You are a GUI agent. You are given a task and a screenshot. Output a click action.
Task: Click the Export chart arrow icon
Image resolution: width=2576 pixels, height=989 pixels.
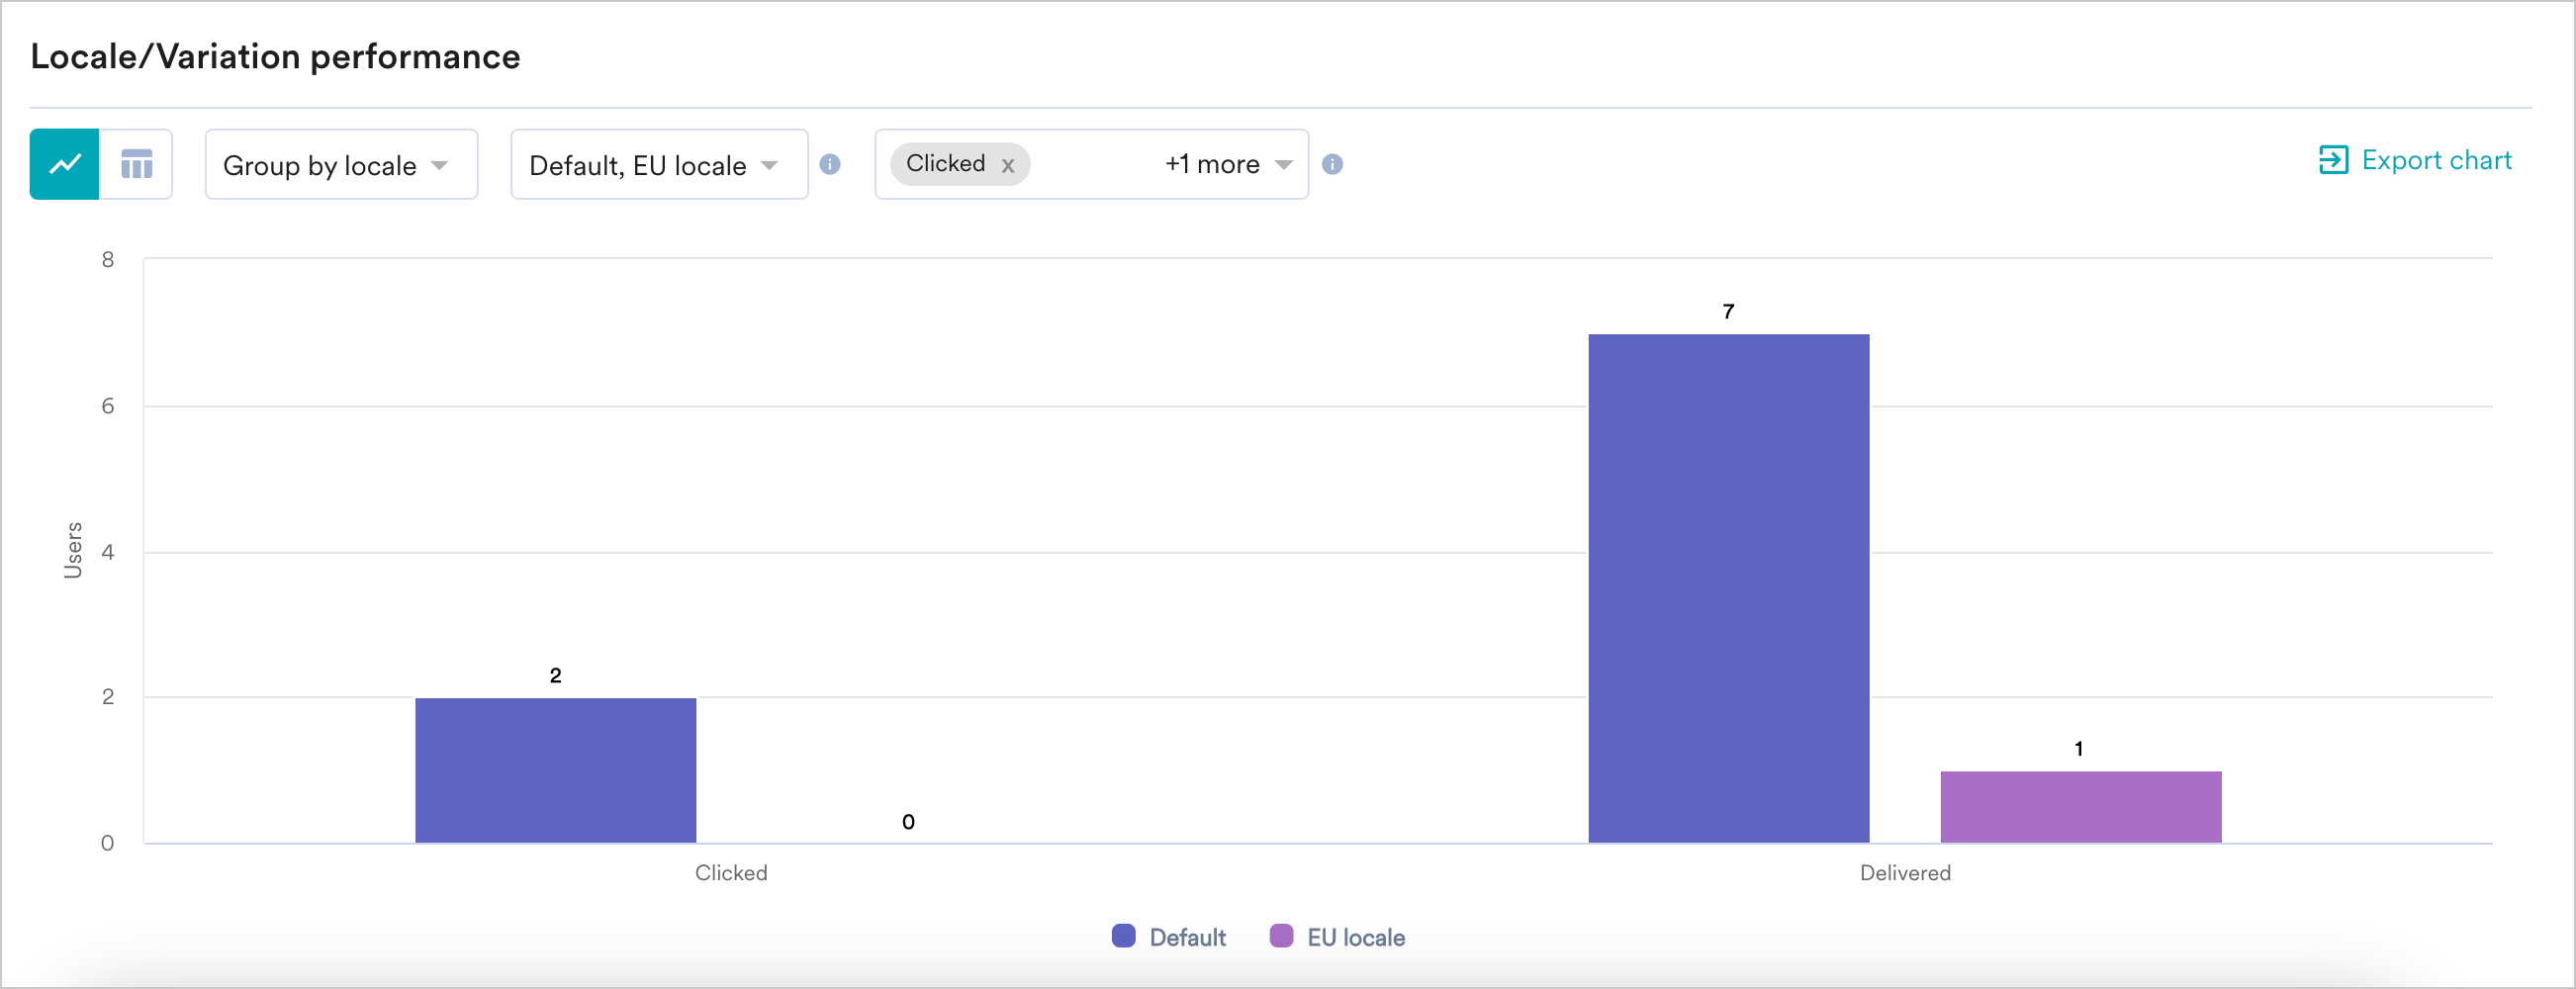pos(2333,160)
